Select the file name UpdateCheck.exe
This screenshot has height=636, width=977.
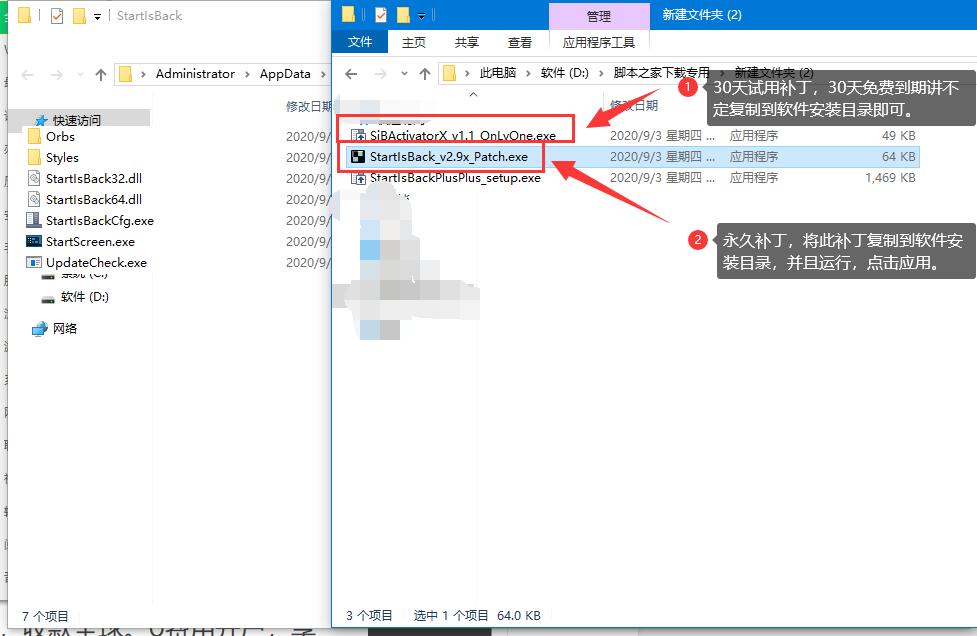coord(96,262)
